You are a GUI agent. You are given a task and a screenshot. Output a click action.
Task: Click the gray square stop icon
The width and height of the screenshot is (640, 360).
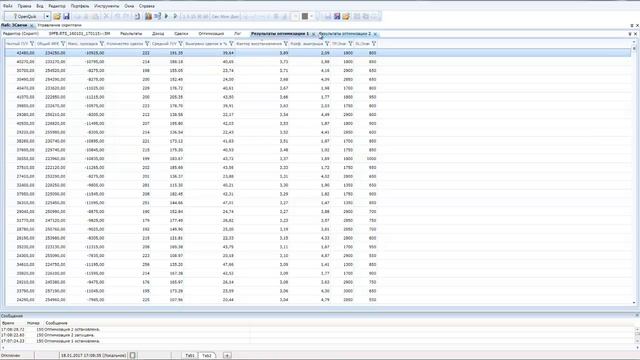click(304, 16)
